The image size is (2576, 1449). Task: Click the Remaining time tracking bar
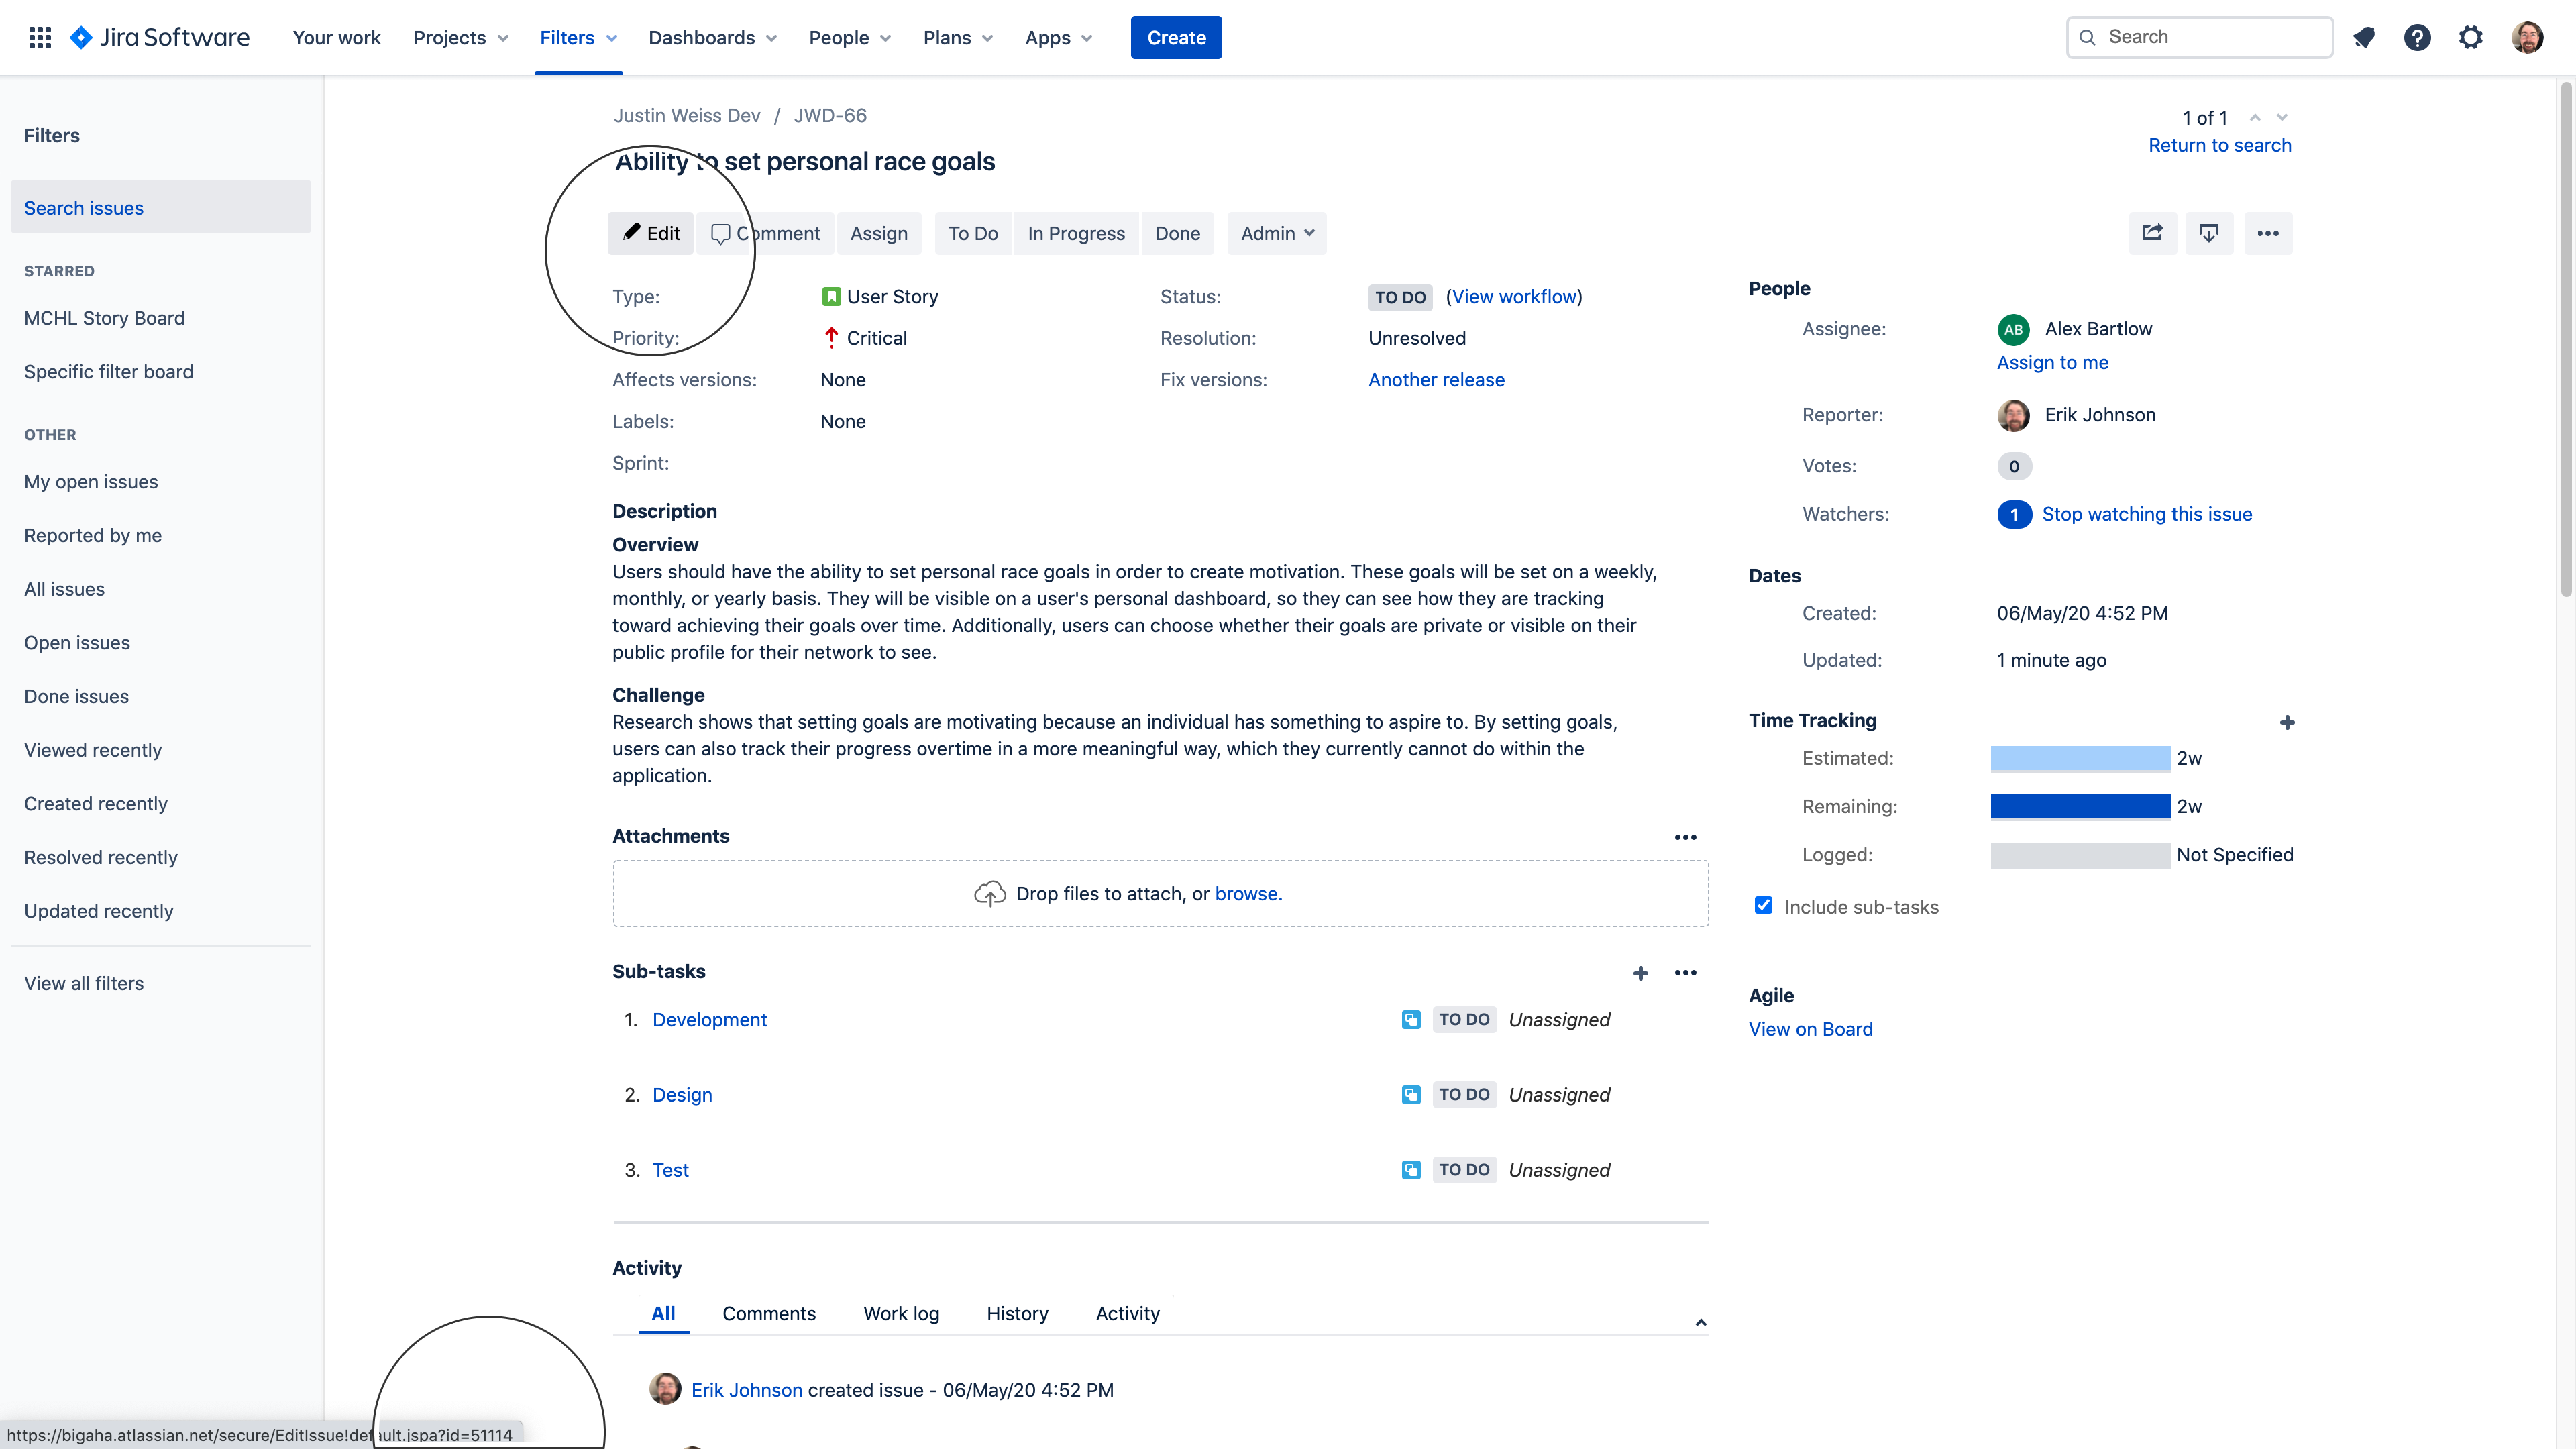(2080, 806)
